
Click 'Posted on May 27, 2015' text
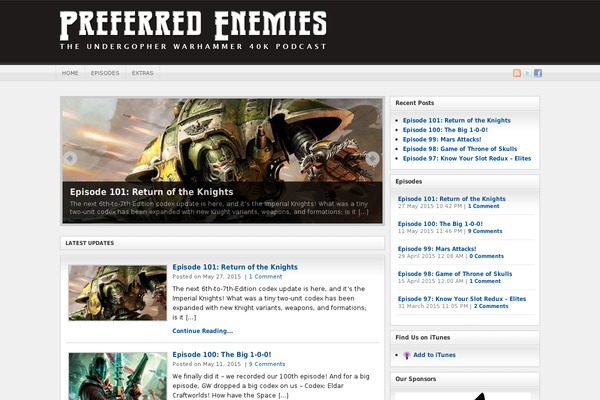[207, 277]
